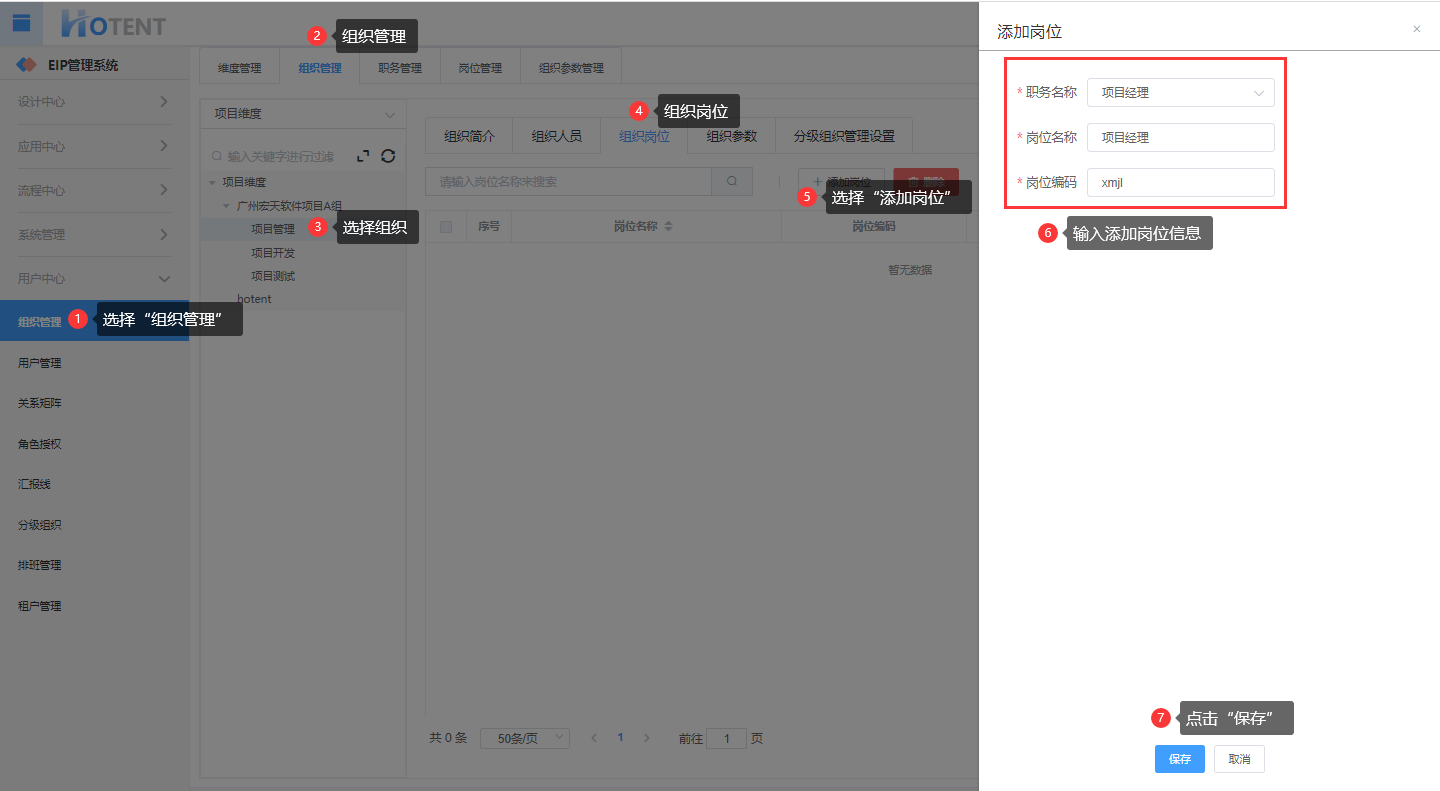Select 组织管理 in the sidebar

94,321
